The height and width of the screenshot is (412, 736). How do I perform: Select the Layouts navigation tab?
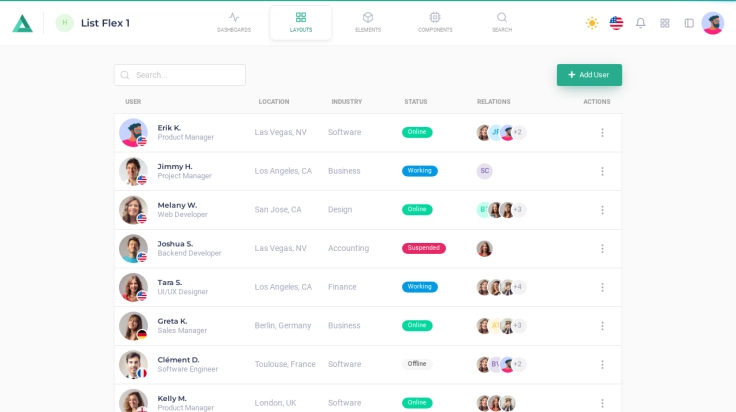[x=301, y=22]
